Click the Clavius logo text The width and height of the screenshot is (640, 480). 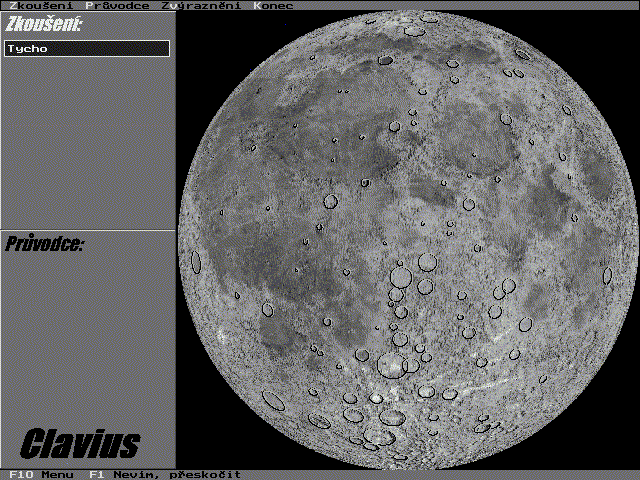pos(81,443)
